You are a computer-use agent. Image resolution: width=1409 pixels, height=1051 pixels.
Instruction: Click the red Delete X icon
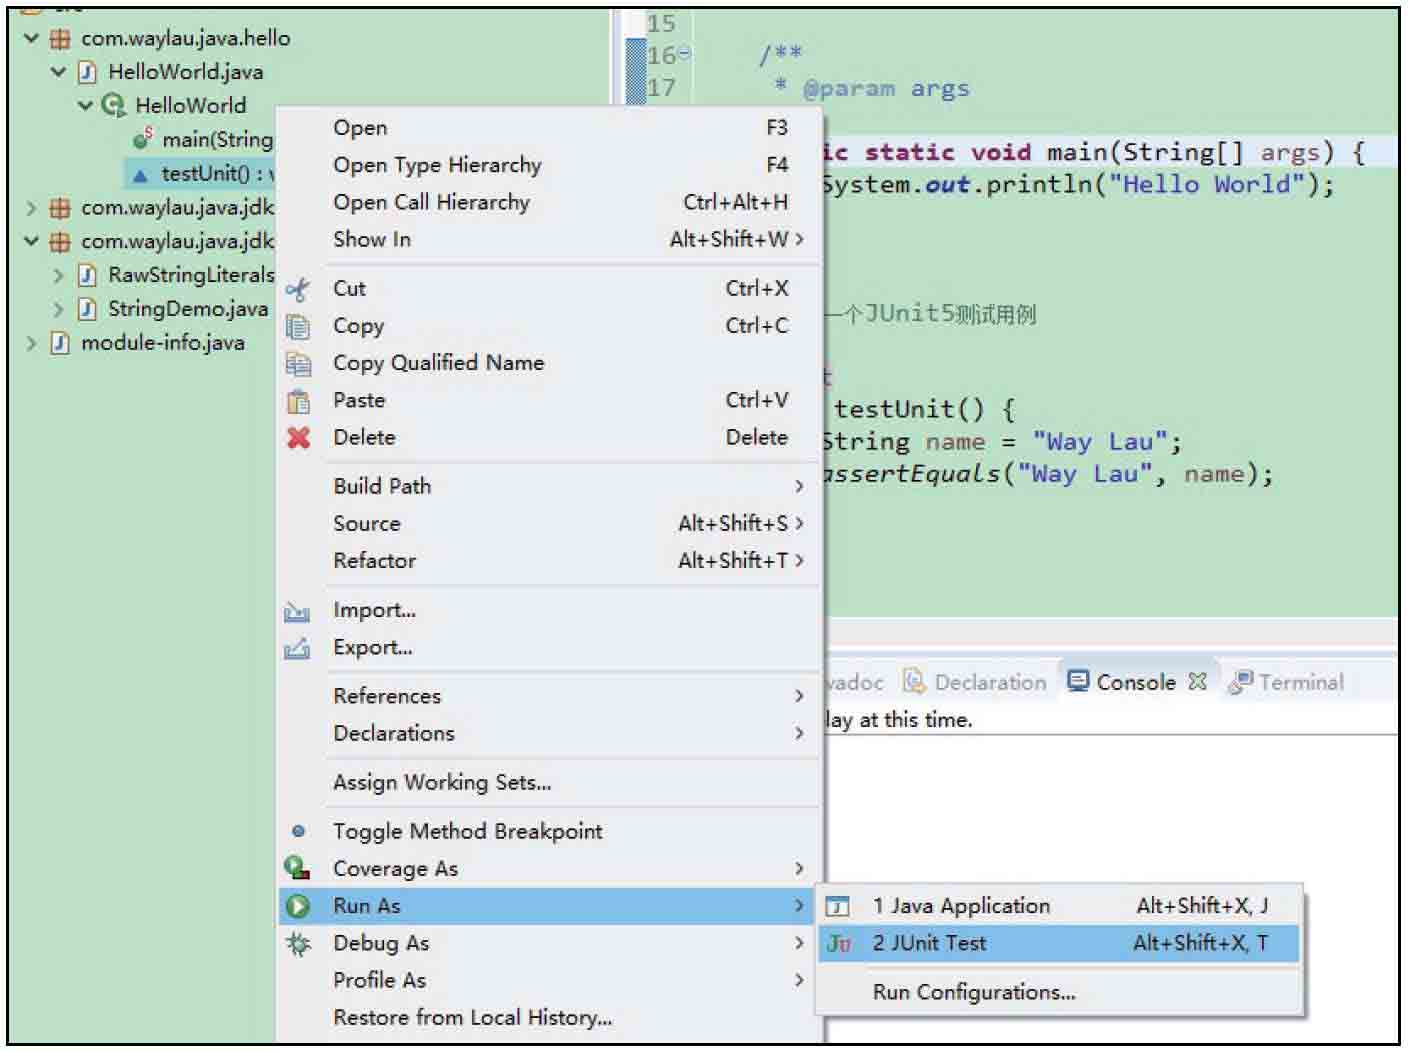(298, 438)
